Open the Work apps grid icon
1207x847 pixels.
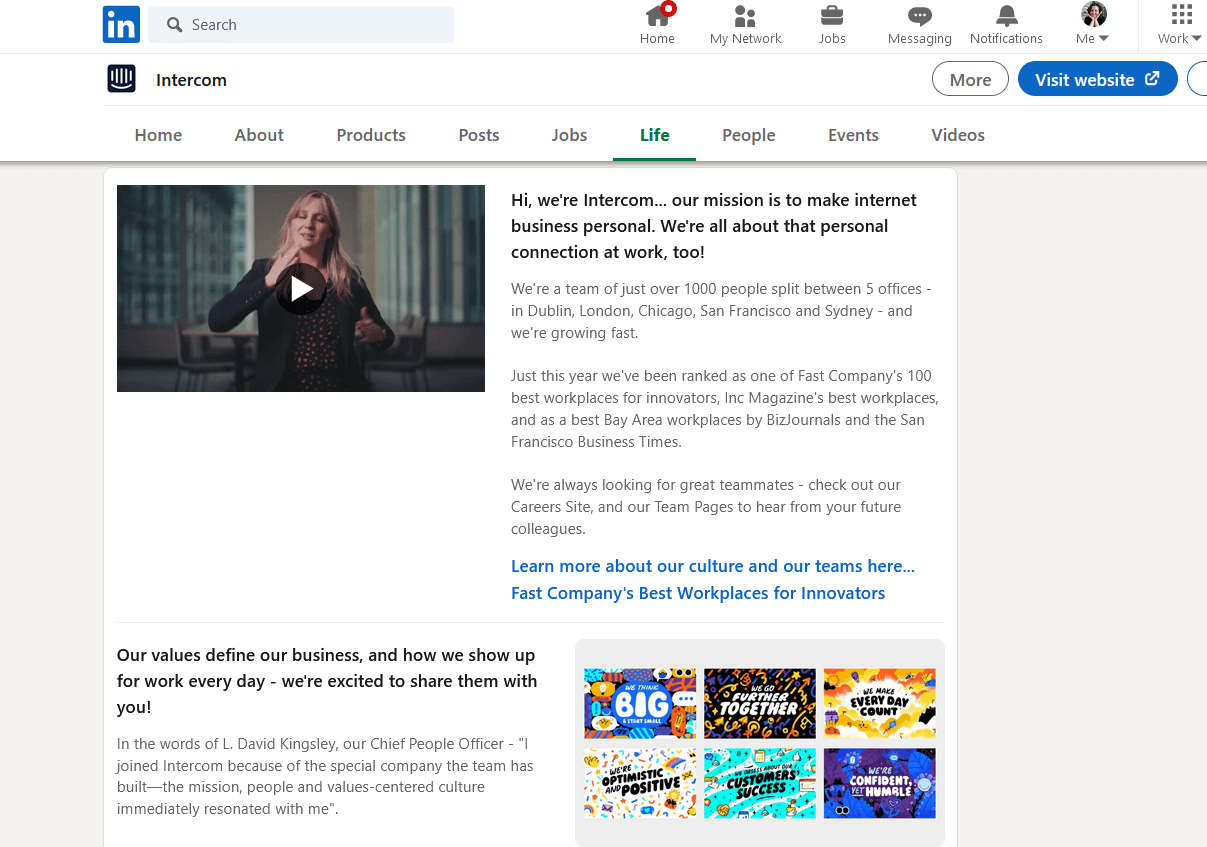1181,14
